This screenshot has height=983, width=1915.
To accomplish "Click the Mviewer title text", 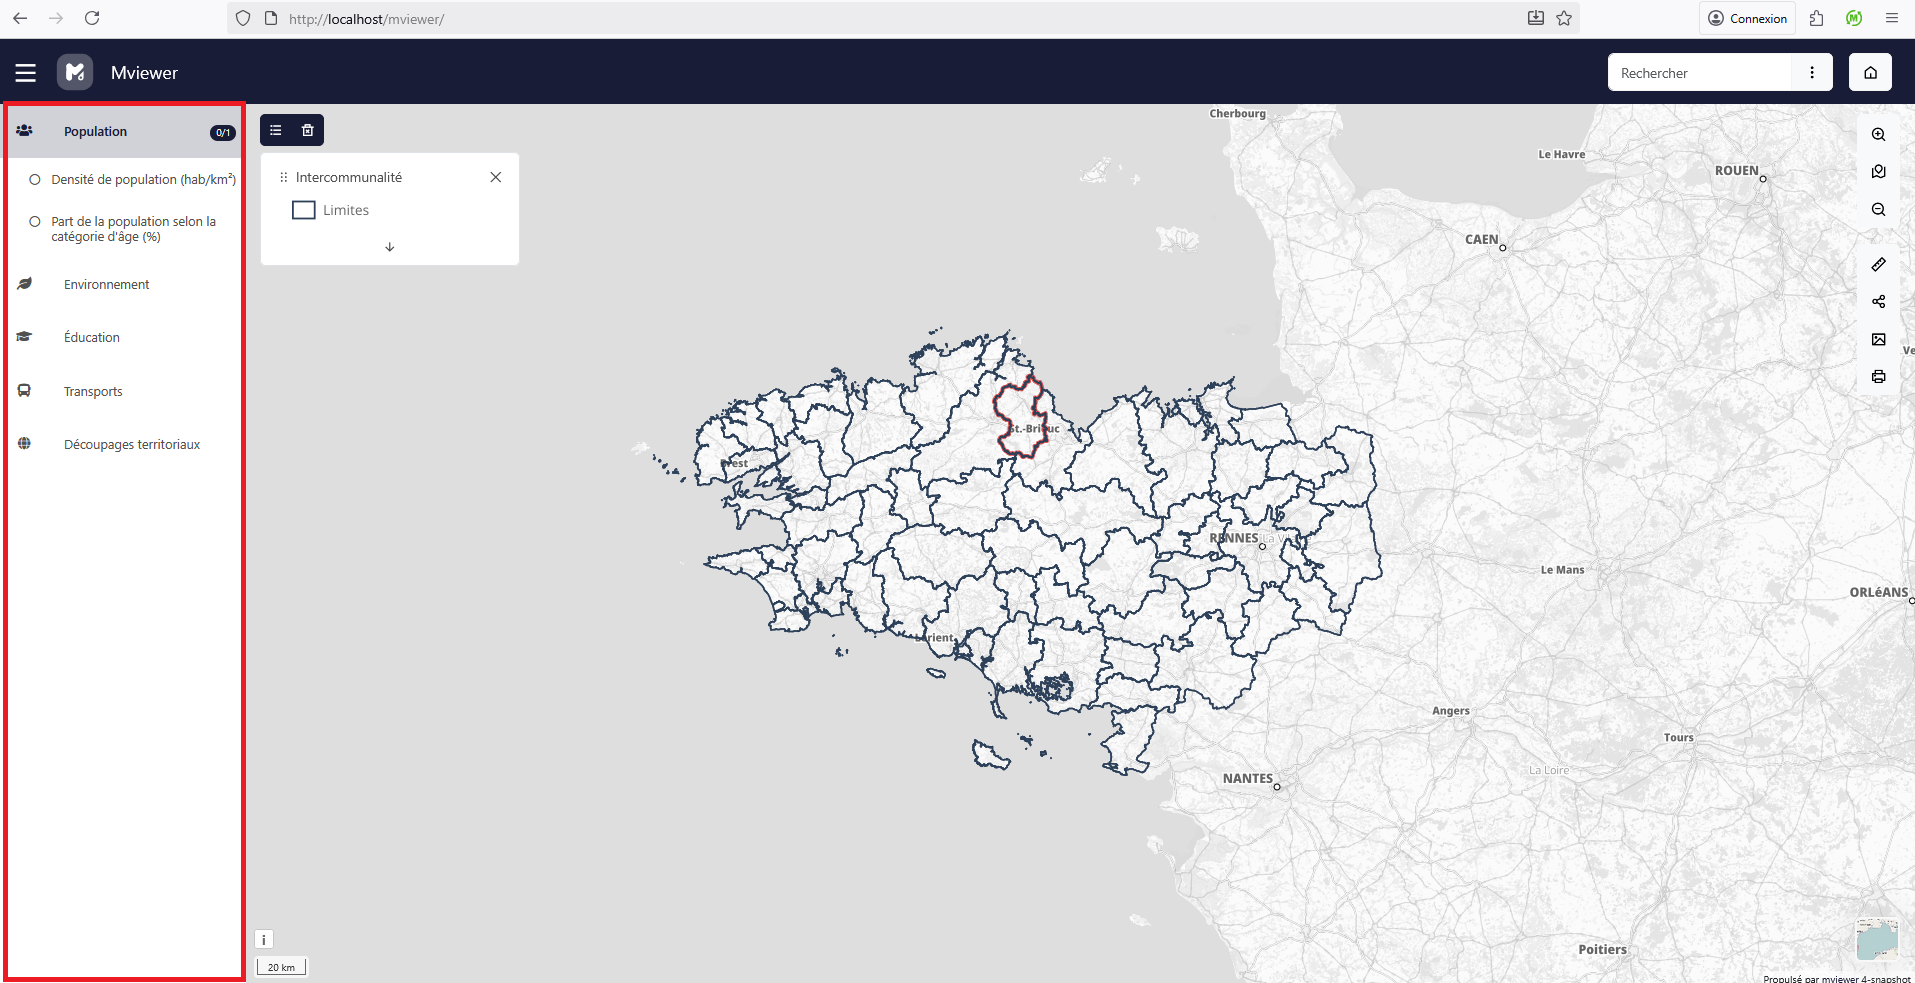I will click(x=144, y=73).
